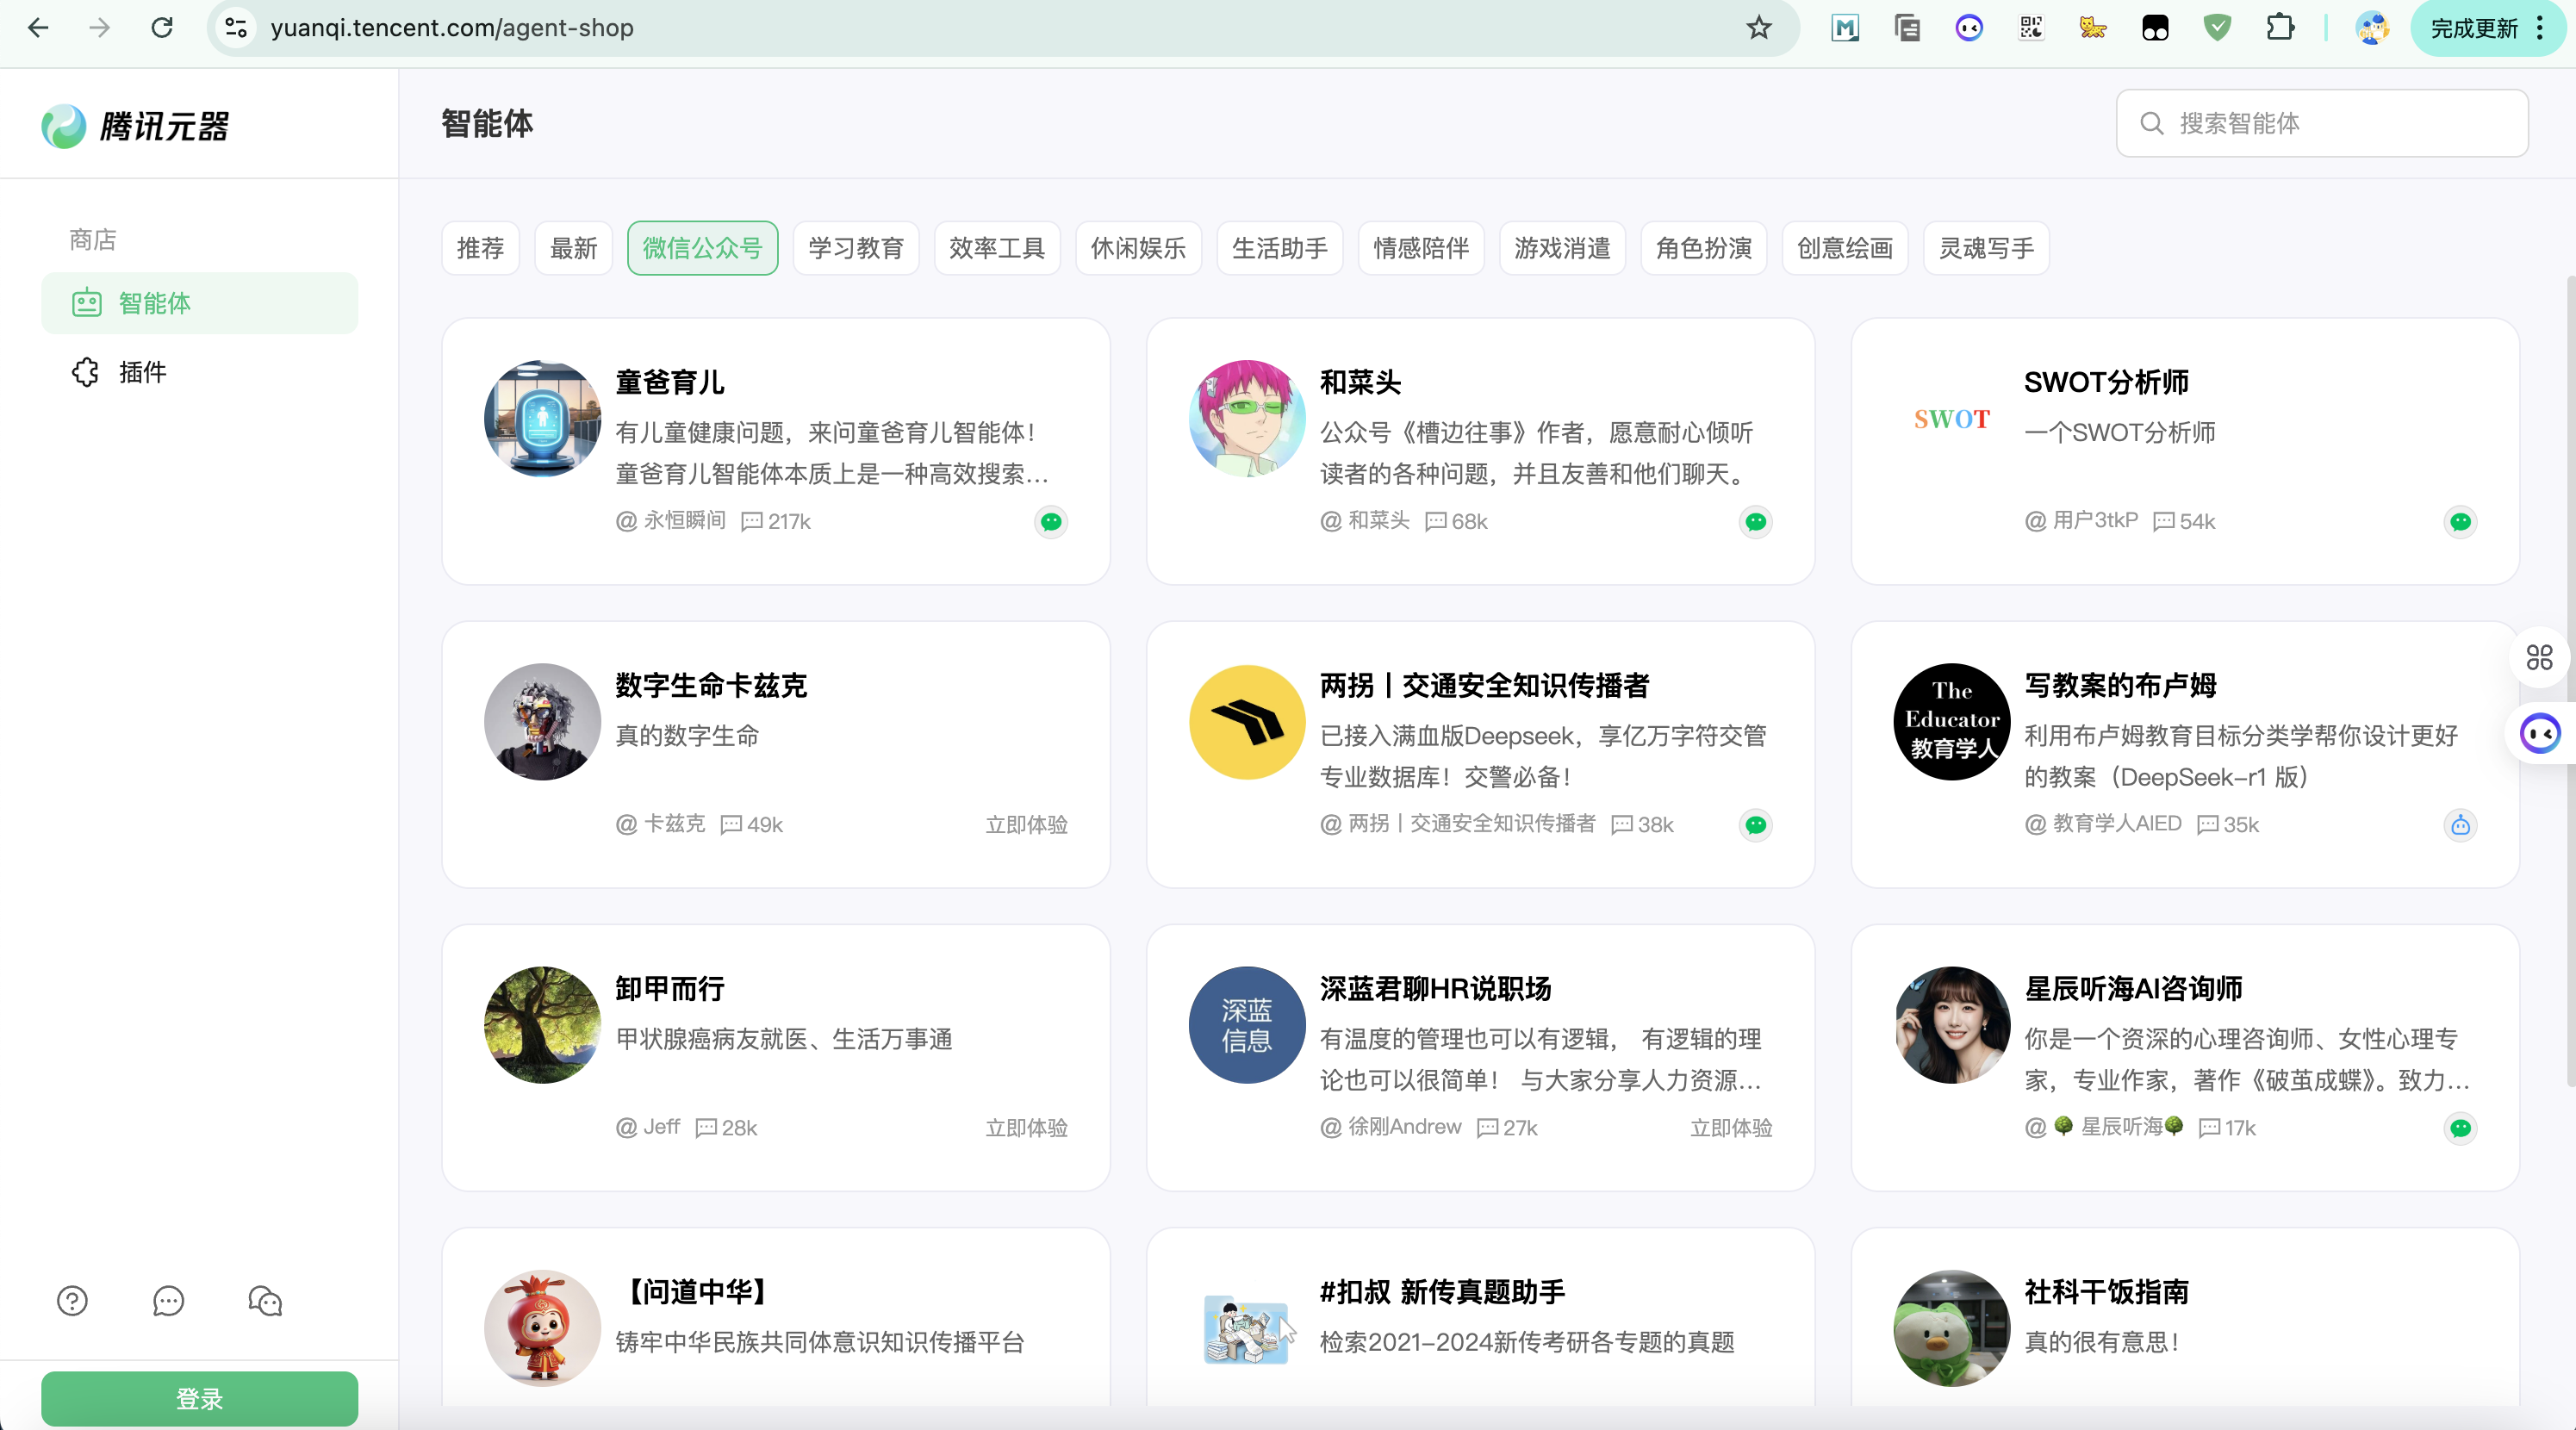Click the help question-mark icon in sidebar
Image resolution: width=2576 pixels, height=1430 pixels.
[72, 1301]
